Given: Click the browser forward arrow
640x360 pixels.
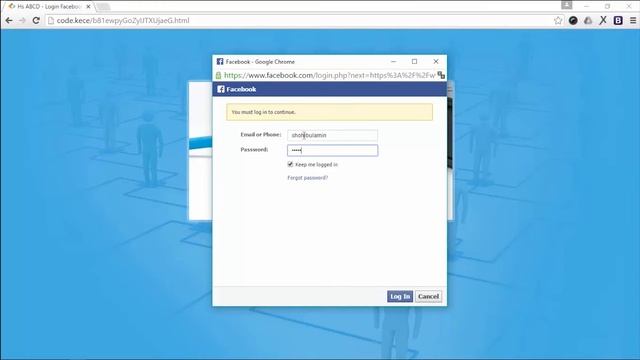Looking at the screenshot, I should (22, 20).
